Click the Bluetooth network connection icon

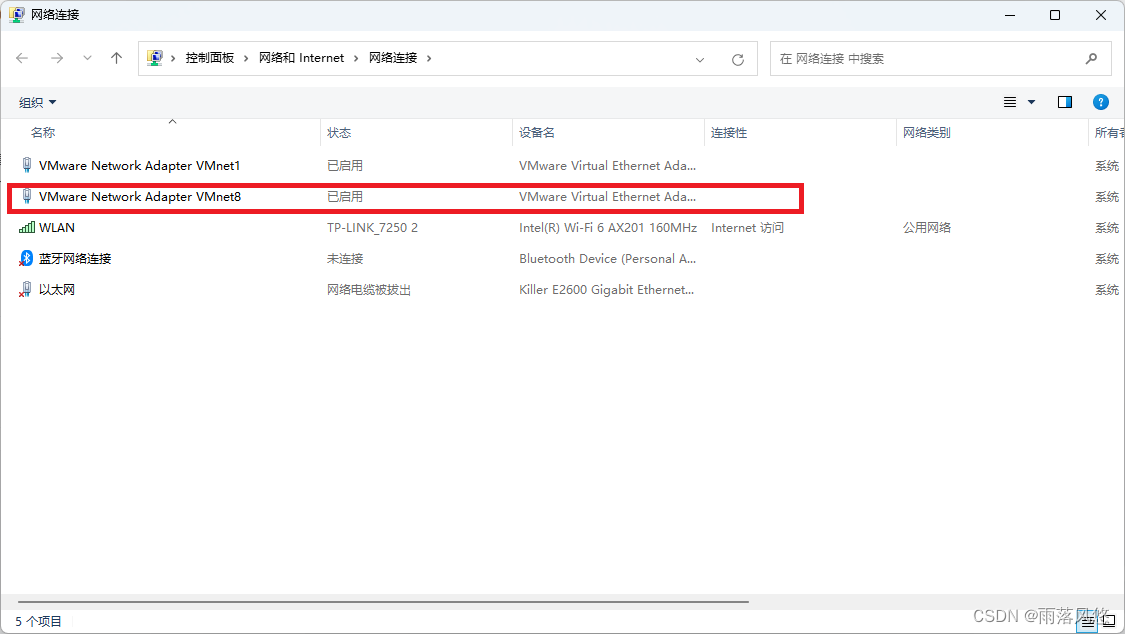tap(27, 258)
